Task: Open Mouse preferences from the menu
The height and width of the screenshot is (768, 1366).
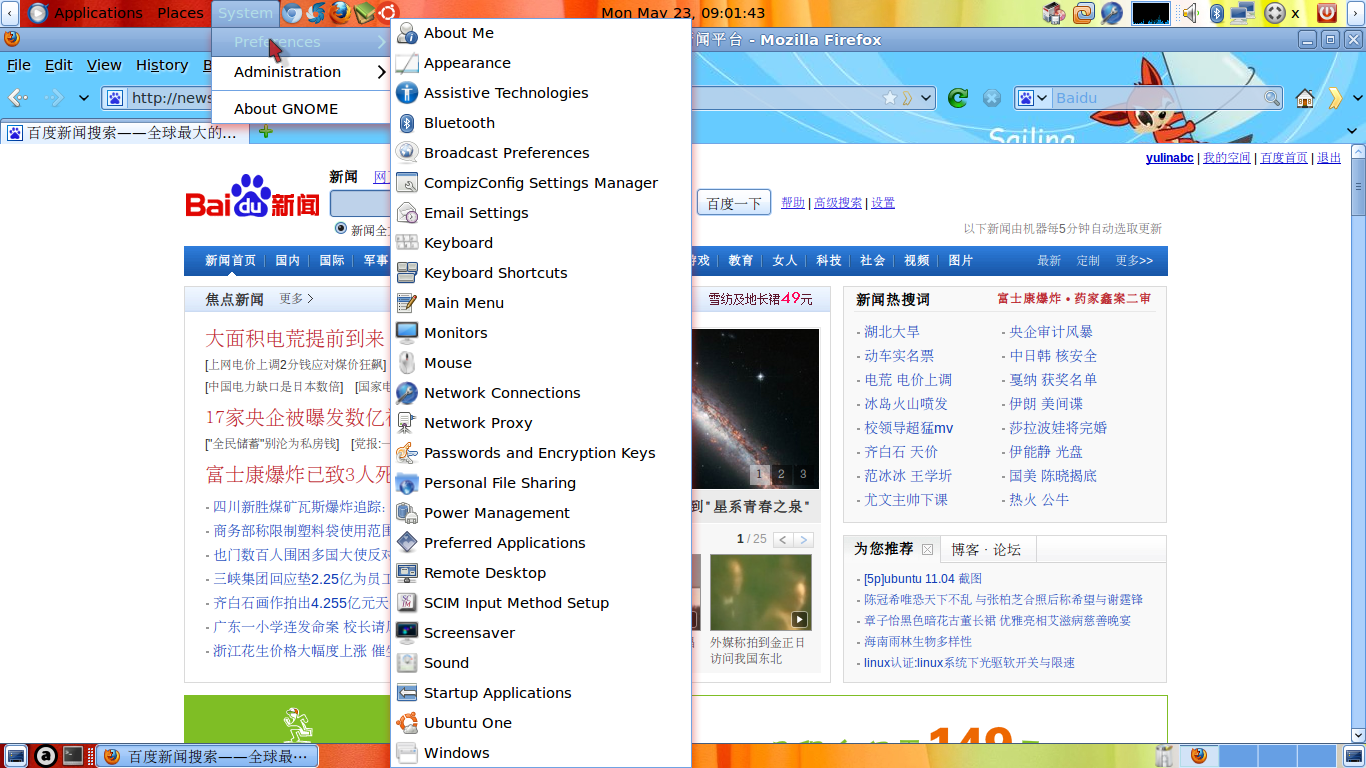Action: click(x=541, y=363)
